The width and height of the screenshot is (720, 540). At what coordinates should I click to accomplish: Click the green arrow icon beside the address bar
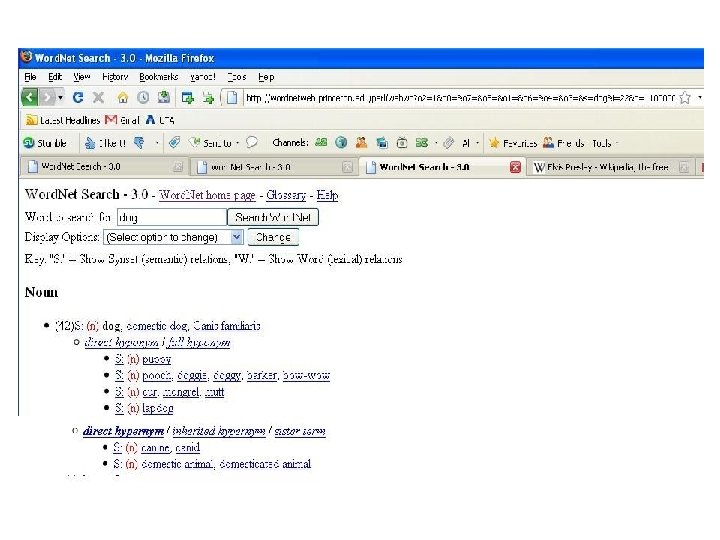pyautogui.click(x=208, y=98)
